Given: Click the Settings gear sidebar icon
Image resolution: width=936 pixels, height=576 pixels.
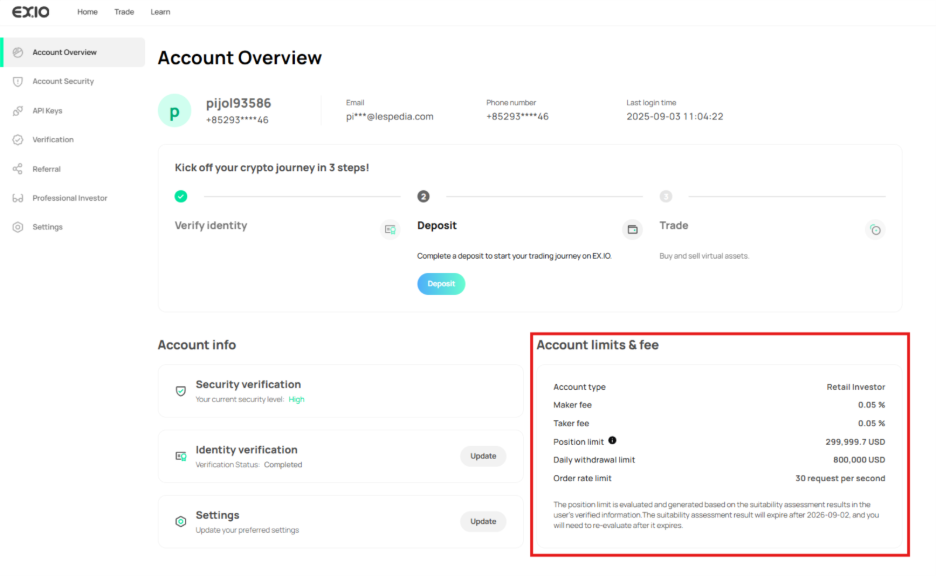Looking at the screenshot, I should [x=18, y=227].
